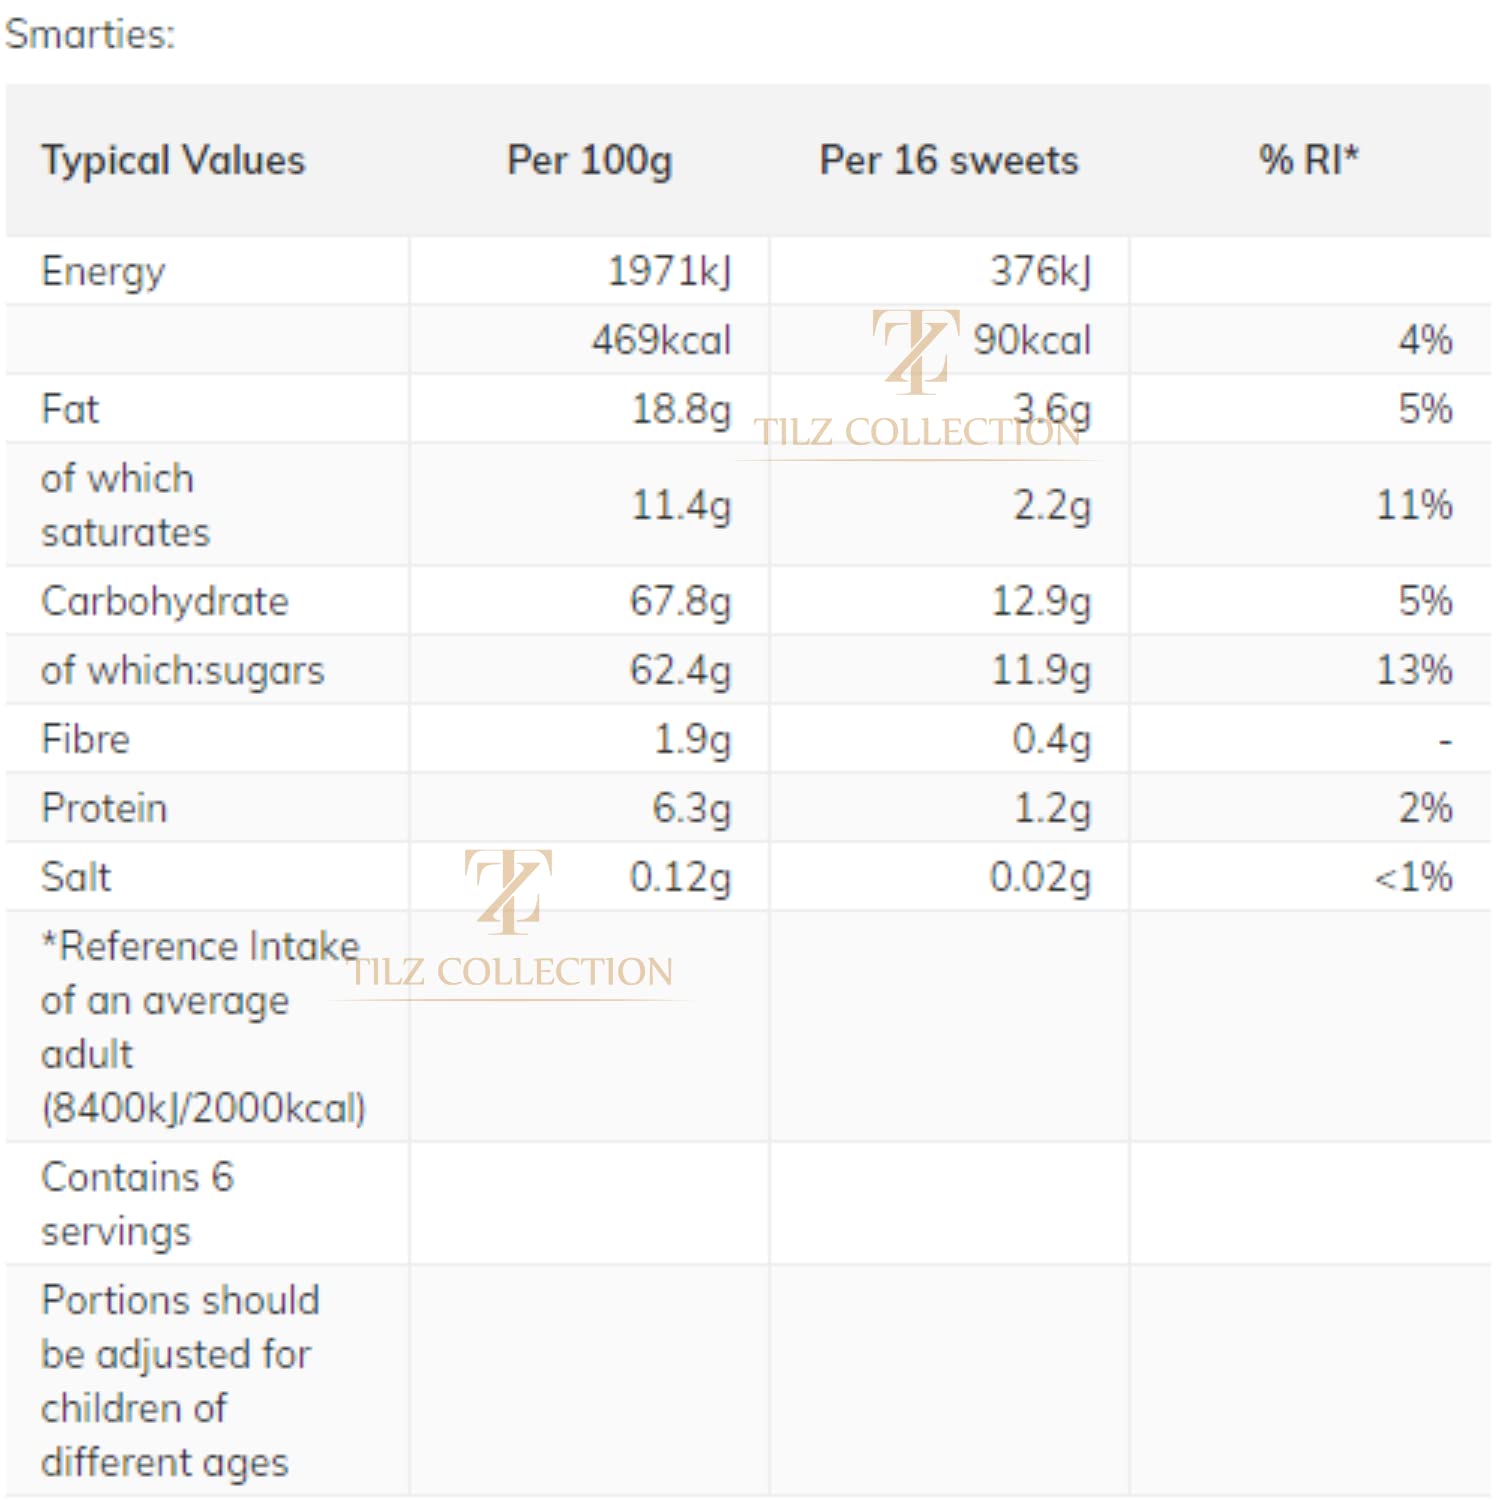The width and height of the screenshot is (1500, 1500).
Task: Select the 11.4g saturates value
Action: coord(681,506)
